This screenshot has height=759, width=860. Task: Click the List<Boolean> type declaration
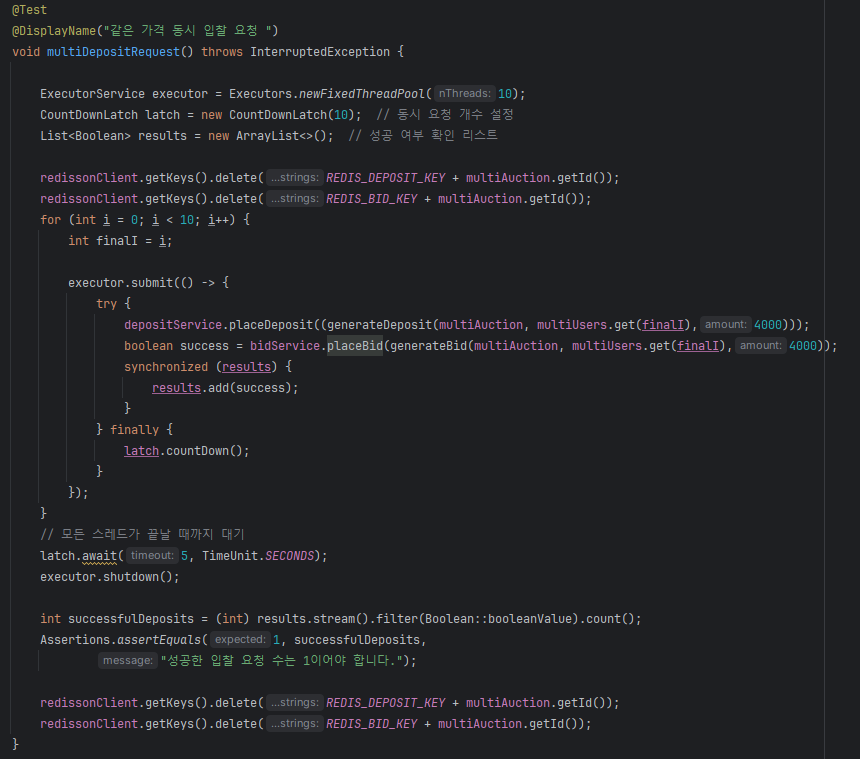85,136
